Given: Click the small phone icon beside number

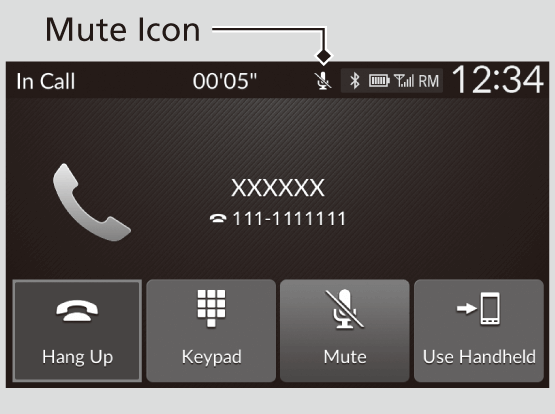Looking at the screenshot, I should (218, 218).
